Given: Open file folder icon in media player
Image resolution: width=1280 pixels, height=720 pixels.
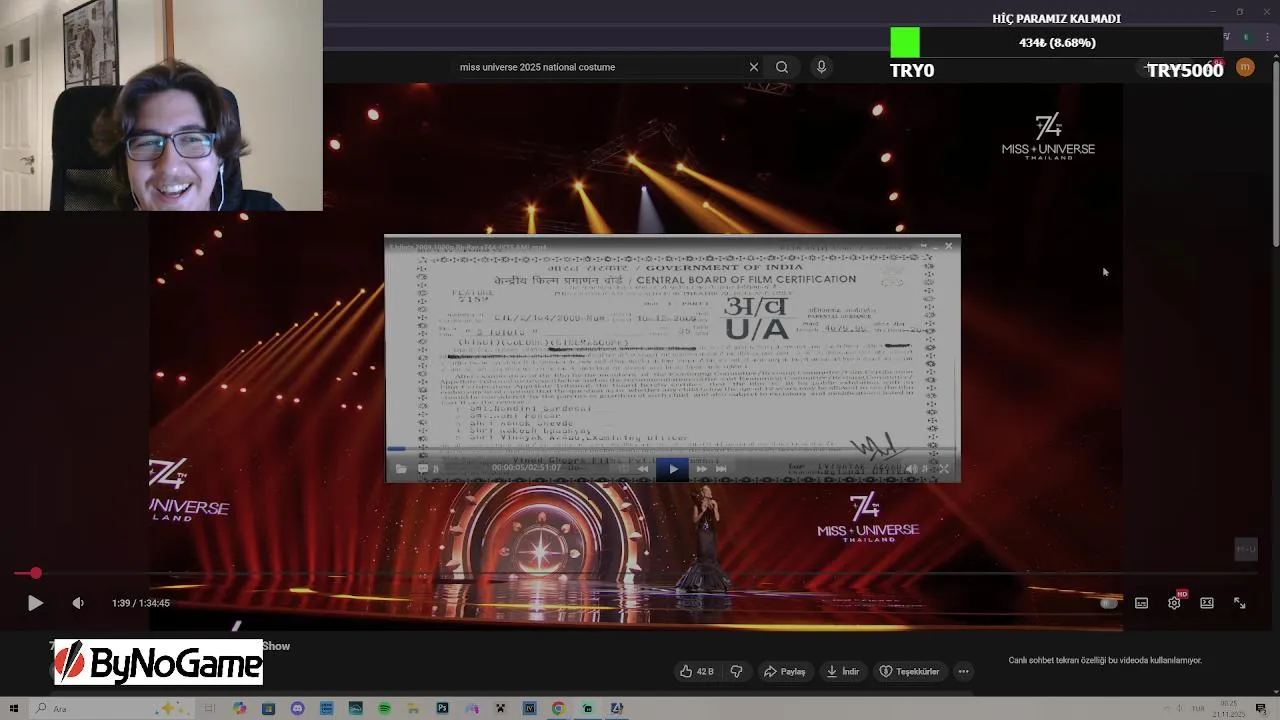Looking at the screenshot, I should click(x=401, y=469).
